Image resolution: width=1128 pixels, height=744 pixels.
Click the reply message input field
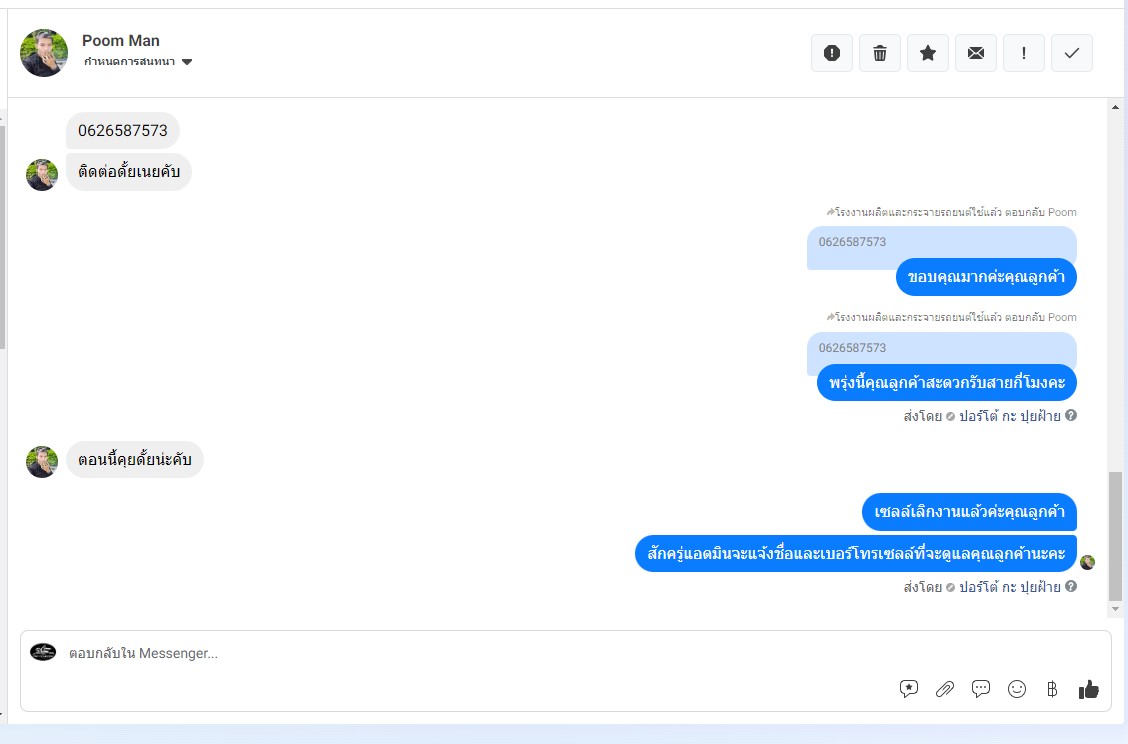(475, 653)
